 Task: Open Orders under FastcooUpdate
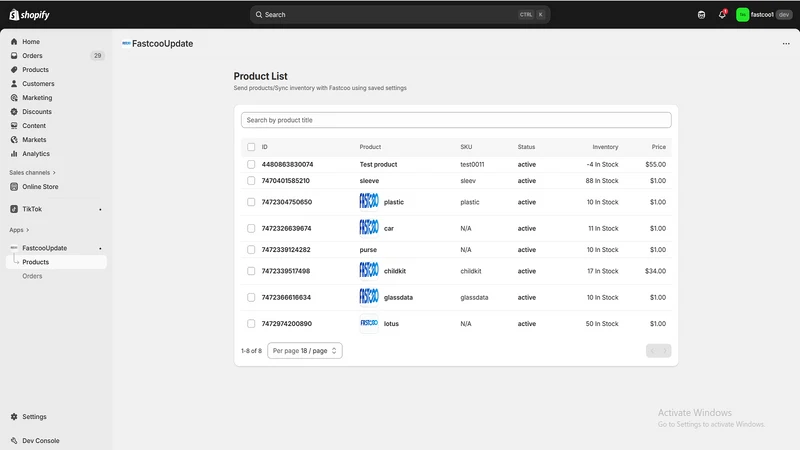click(32, 276)
